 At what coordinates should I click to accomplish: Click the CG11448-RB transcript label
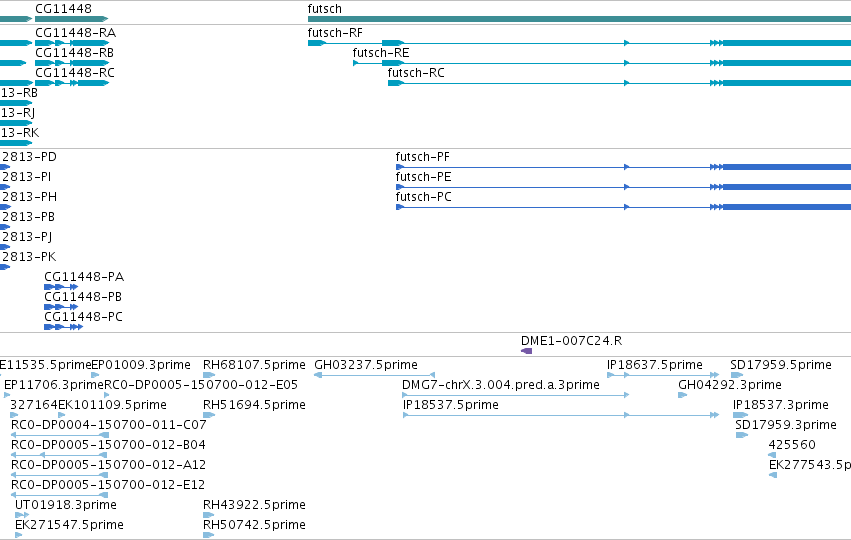pos(74,53)
